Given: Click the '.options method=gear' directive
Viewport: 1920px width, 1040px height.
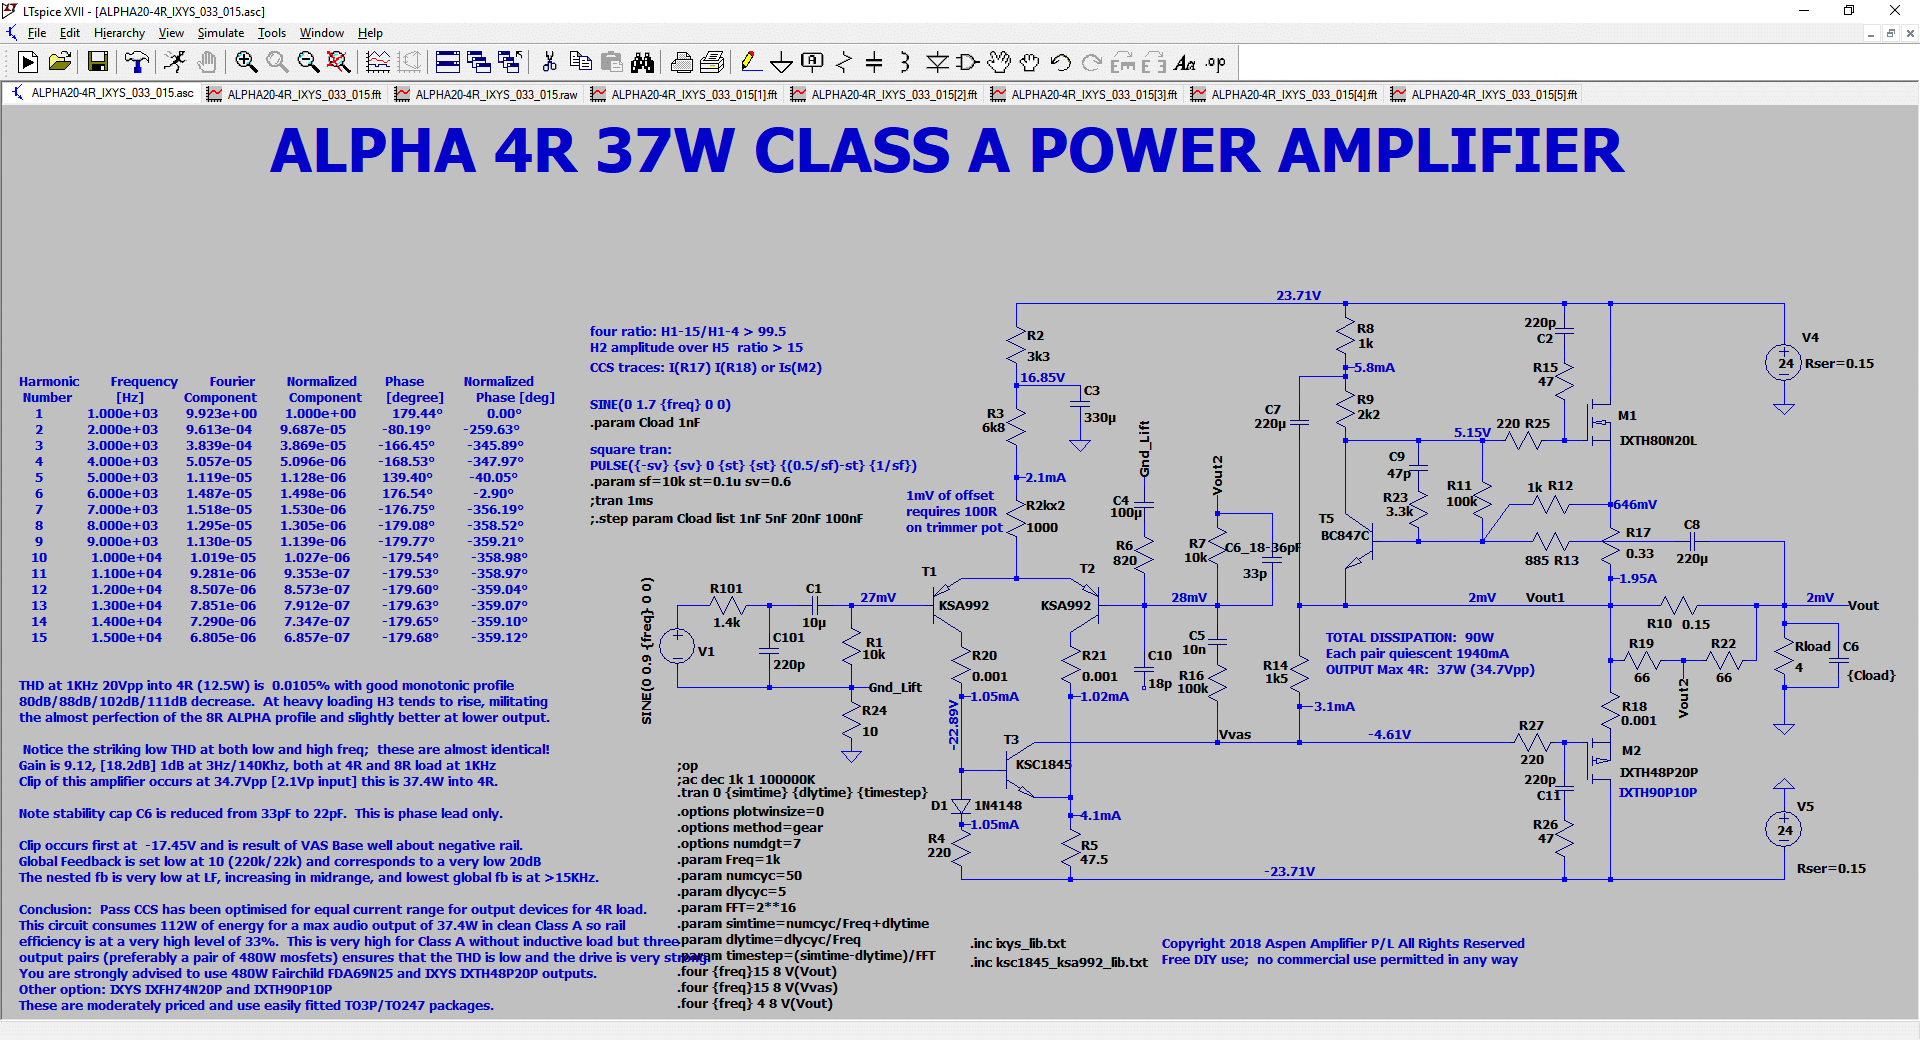Looking at the screenshot, I should pyautogui.click(x=750, y=827).
